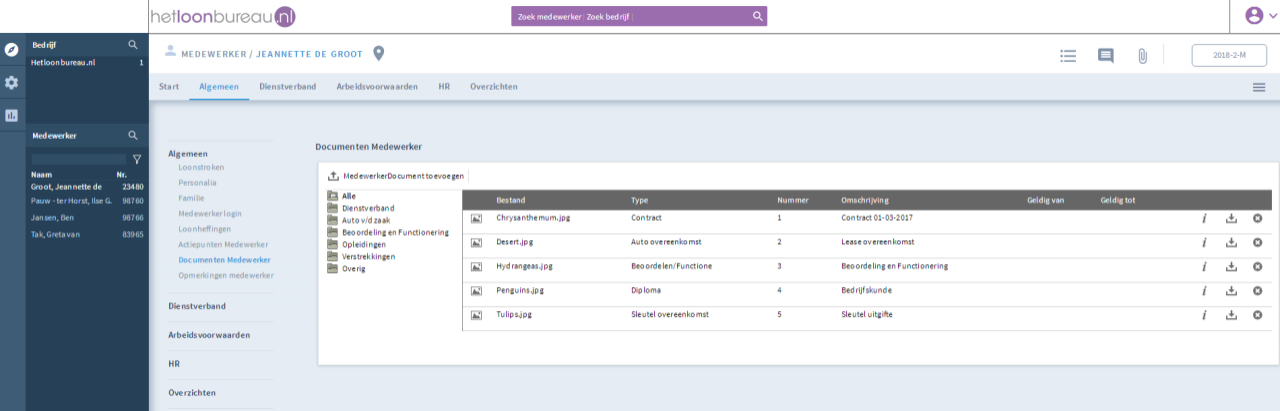The image size is (1280, 411).
Task: Open the period selector 2018-2-M
Action: click(x=1229, y=56)
